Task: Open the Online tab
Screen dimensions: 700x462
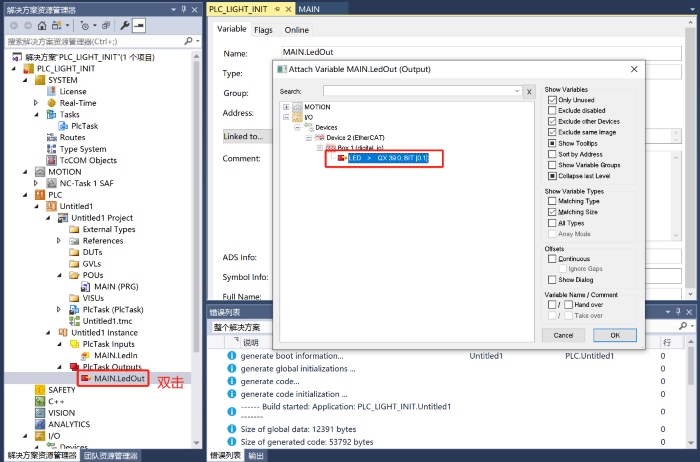Action: (x=296, y=29)
